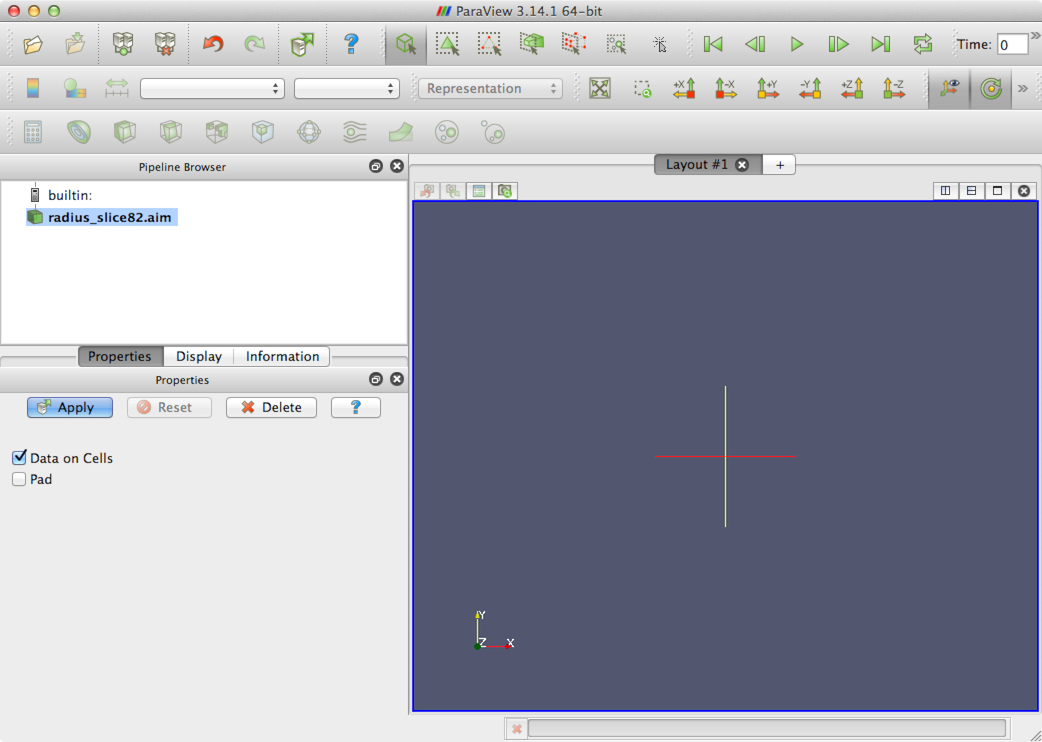Apply the Slice filter
The height and width of the screenshot is (742, 1042).
click(171, 132)
